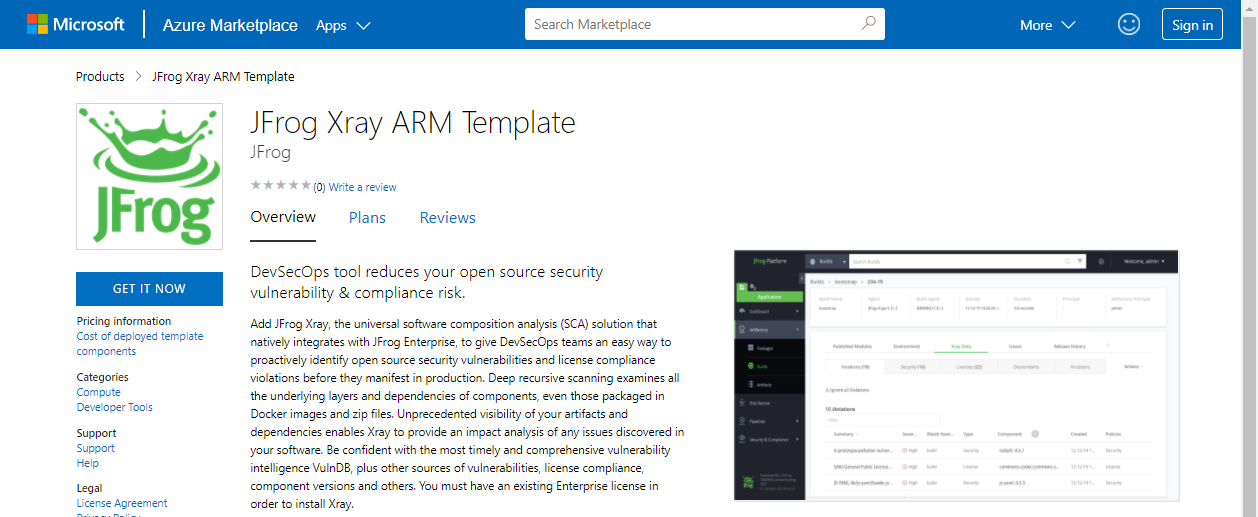
Task: Click the DevSecOps tool description heading
Action: [427, 282]
